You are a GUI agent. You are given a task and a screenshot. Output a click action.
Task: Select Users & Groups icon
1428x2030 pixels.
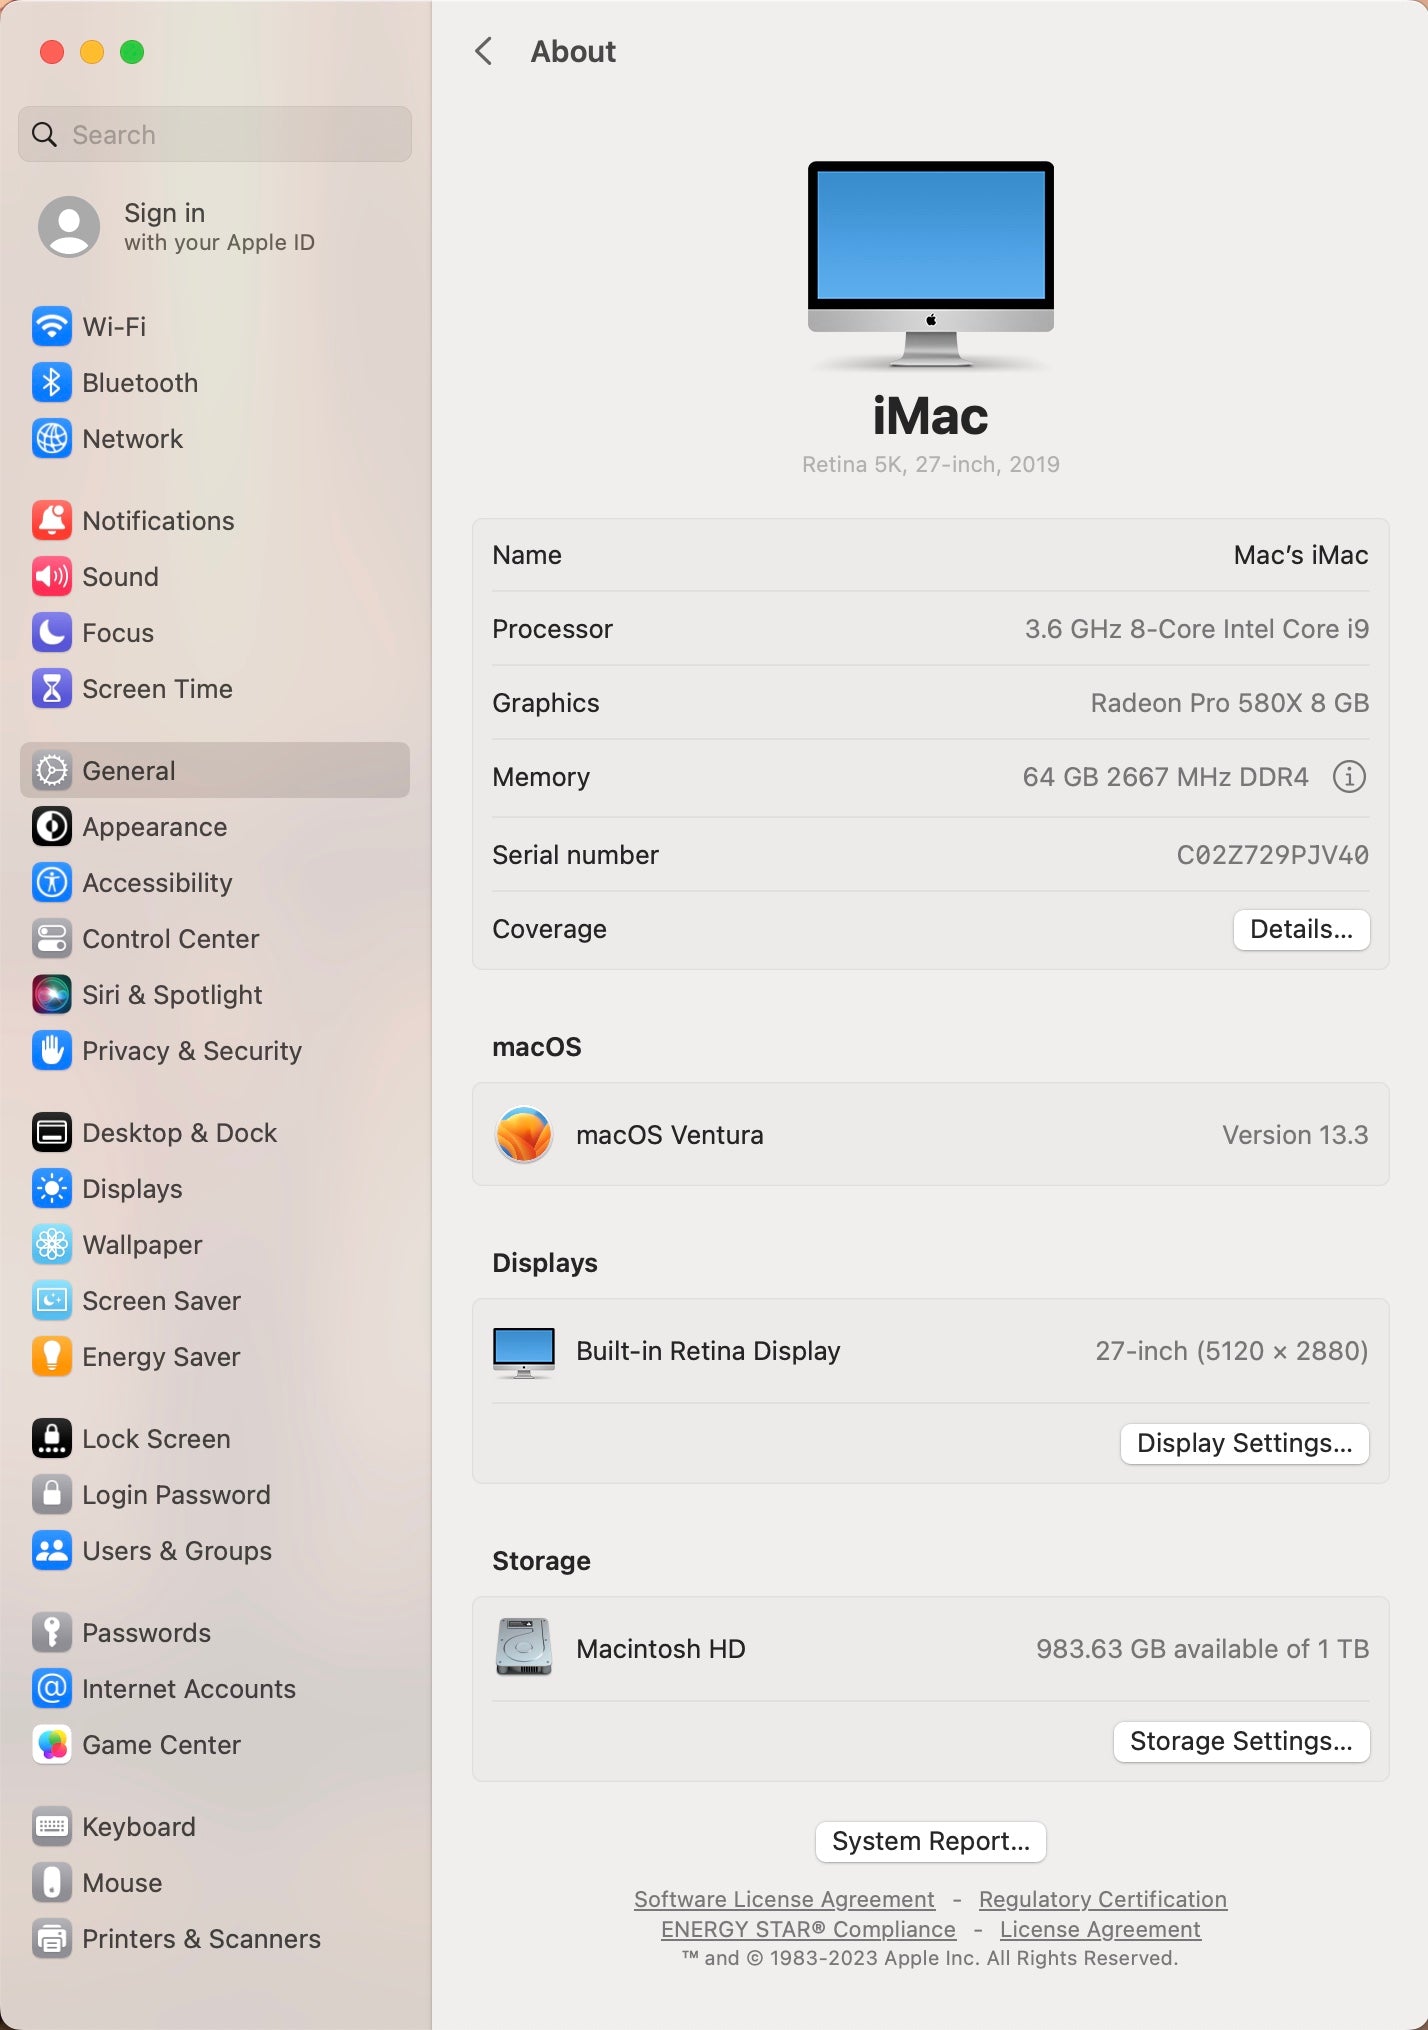pyautogui.click(x=52, y=1550)
